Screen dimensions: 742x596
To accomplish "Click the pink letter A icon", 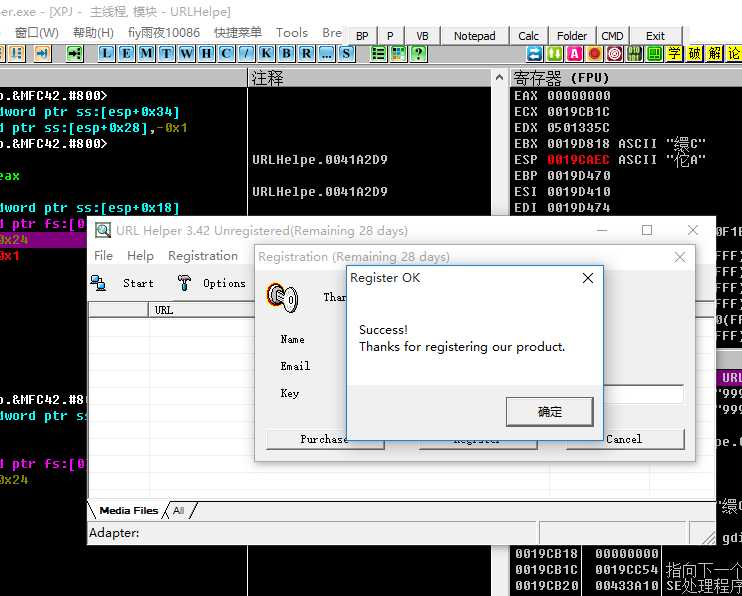I will pos(574,53).
